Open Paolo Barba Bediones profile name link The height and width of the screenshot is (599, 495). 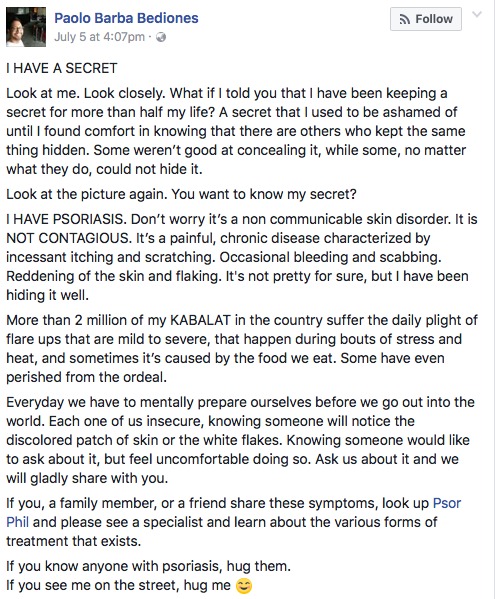pyautogui.click(x=126, y=18)
